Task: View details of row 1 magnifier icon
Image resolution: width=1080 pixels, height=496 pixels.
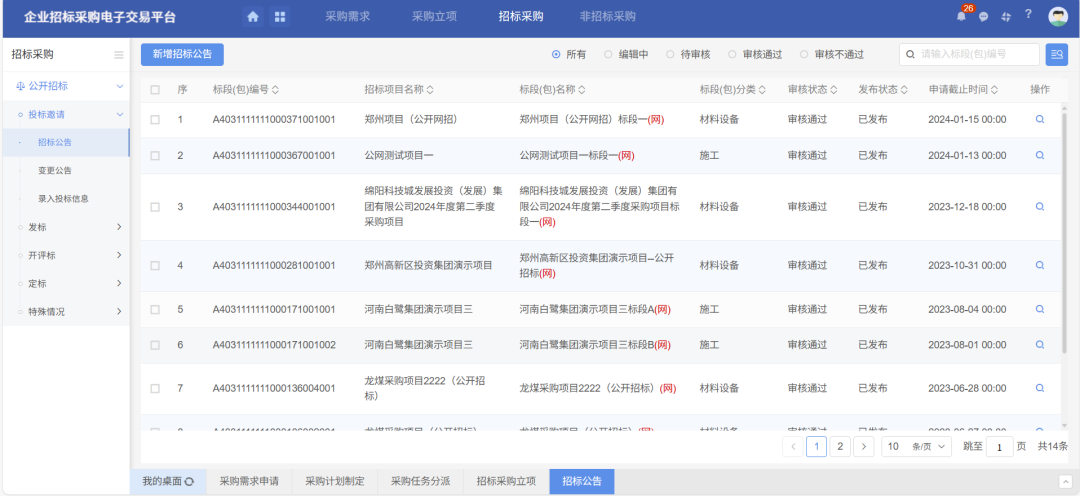Action: click(x=1040, y=119)
